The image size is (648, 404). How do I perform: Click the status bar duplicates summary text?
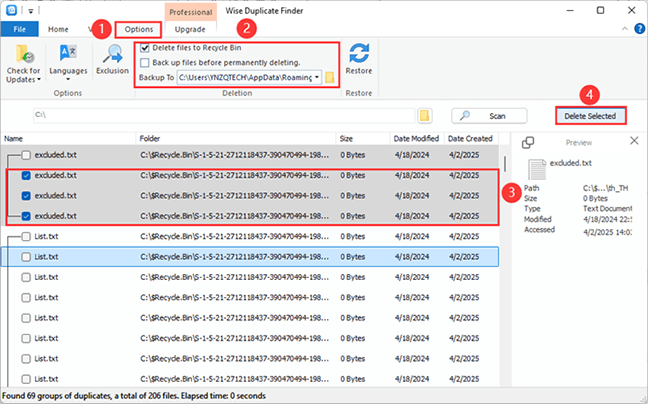(134, 396)
